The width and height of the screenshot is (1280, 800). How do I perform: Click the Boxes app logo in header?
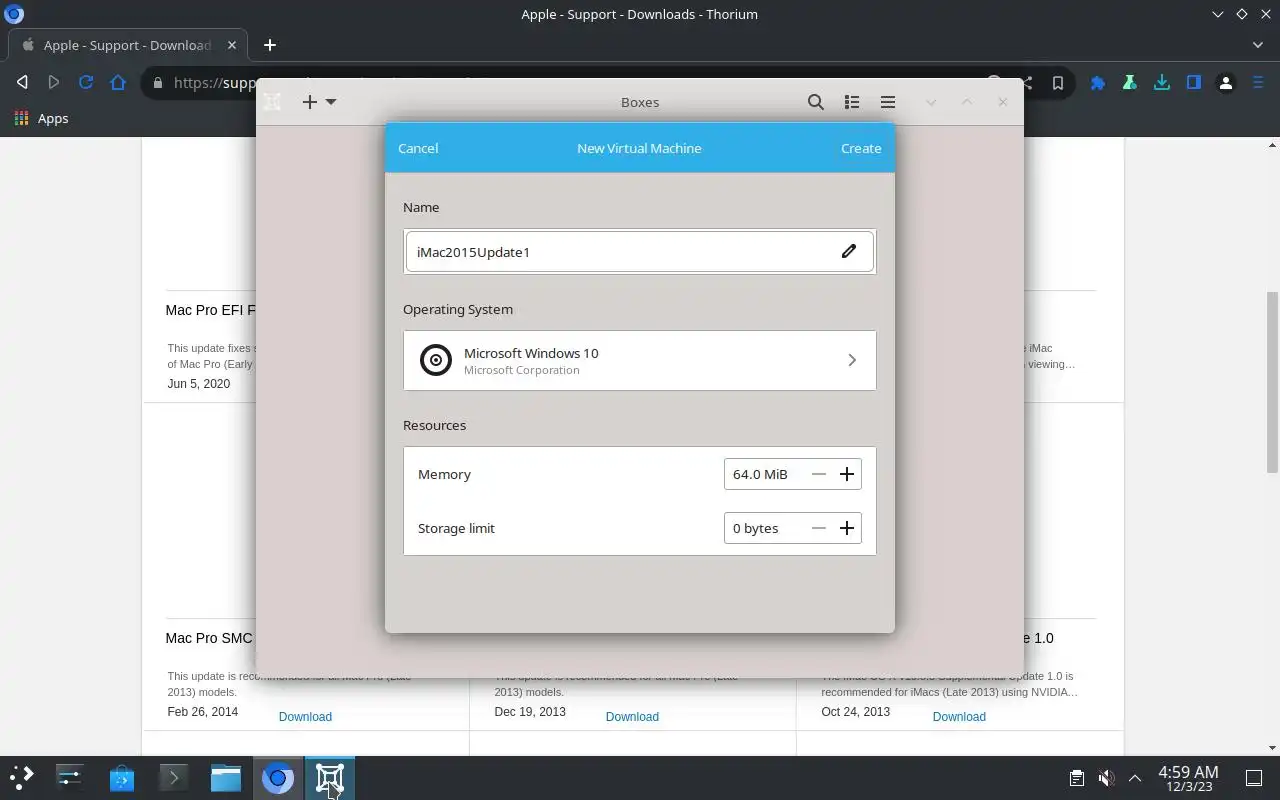pos(272,102)
